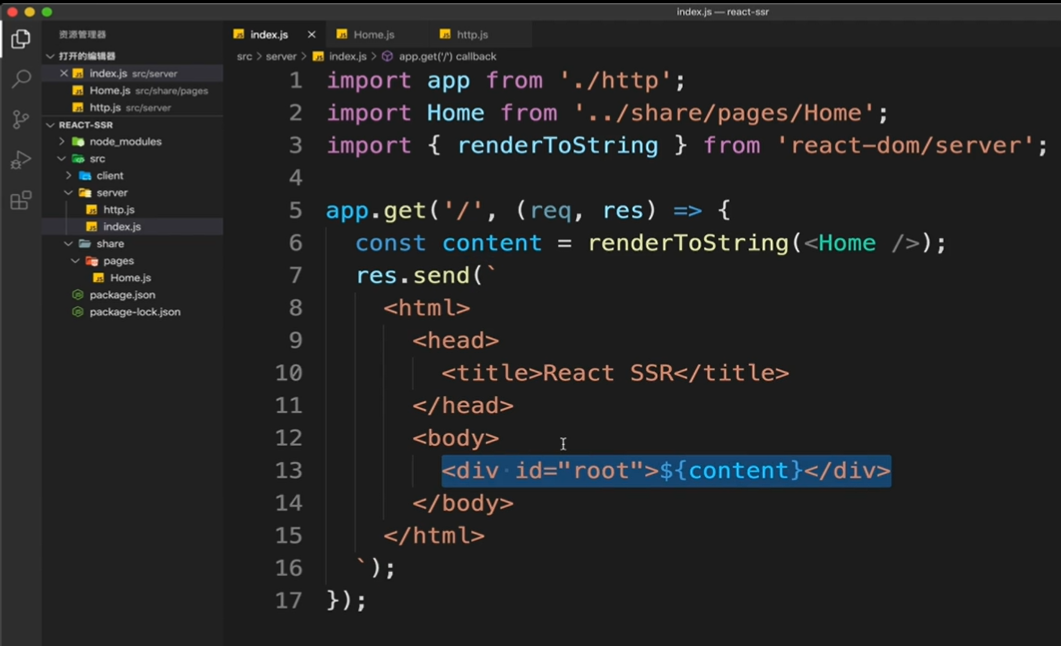Click the selected div id="root" line
Screen dimensions: 1061x646
point(667,470)
